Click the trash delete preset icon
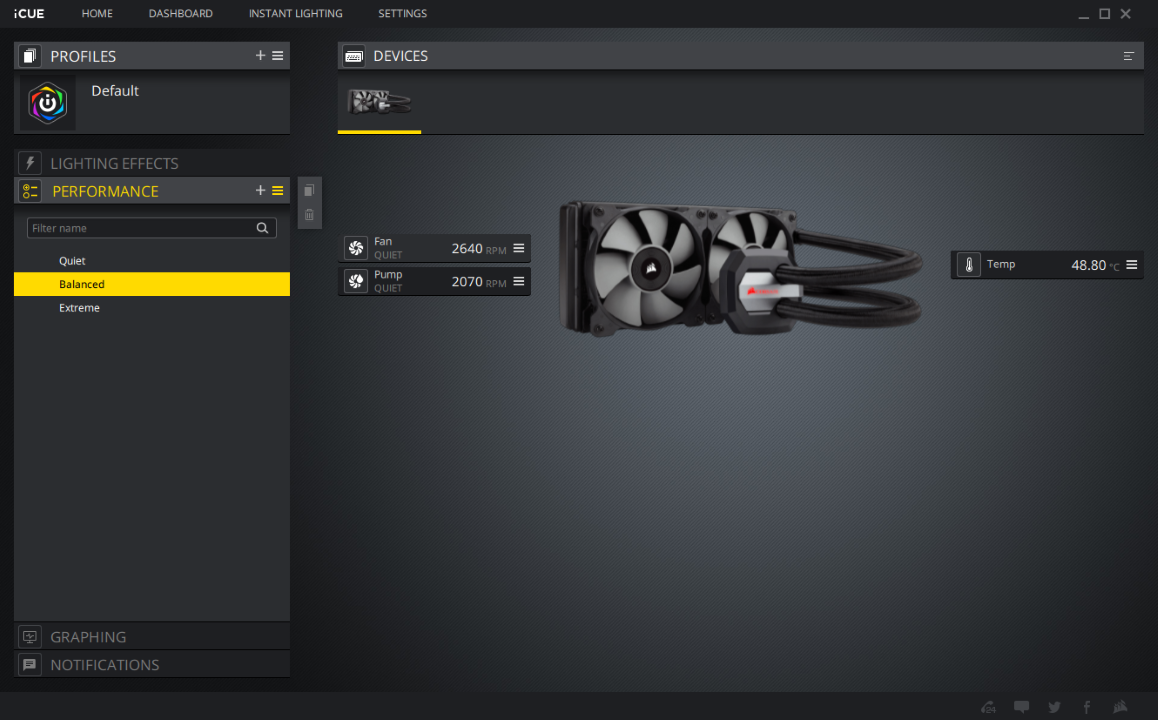Screen dimensions: 1158x720 [309, 214]
